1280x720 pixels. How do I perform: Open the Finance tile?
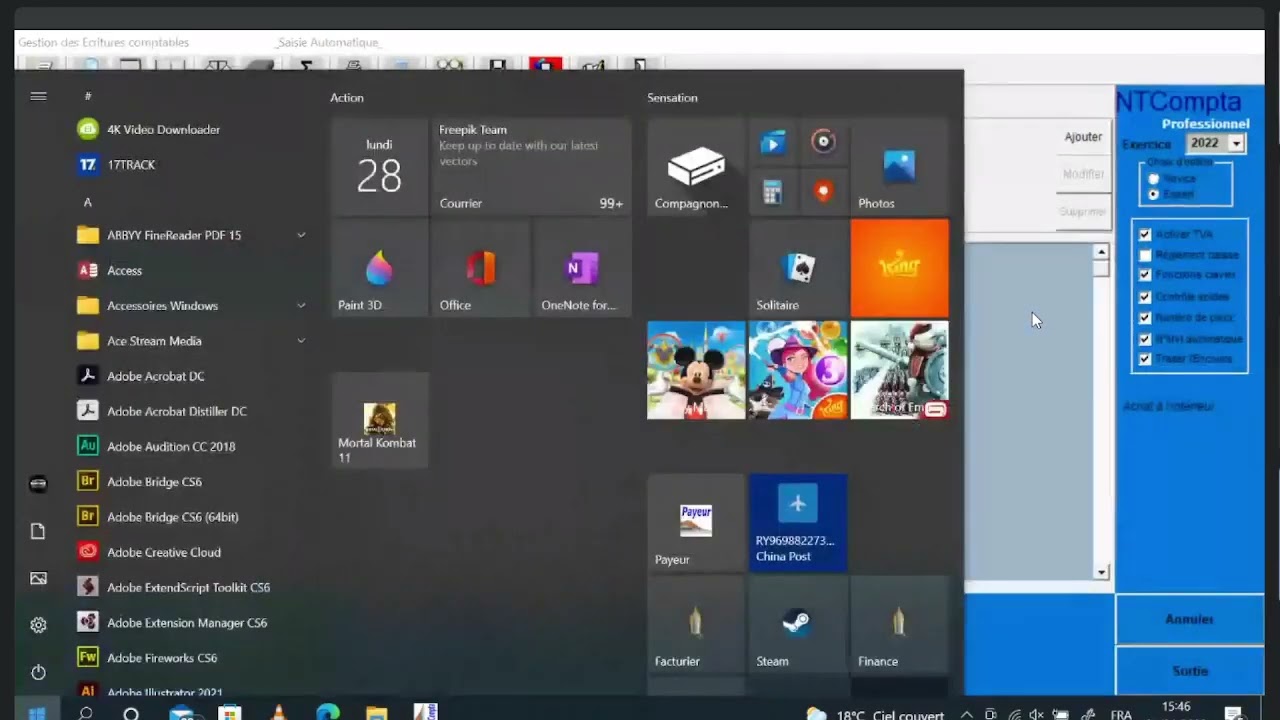pyautogui.click(x=899, y=624)
